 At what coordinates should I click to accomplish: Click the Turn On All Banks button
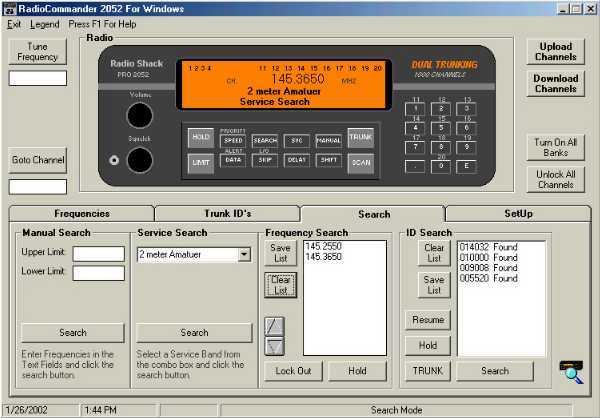(x=556, y=147)
